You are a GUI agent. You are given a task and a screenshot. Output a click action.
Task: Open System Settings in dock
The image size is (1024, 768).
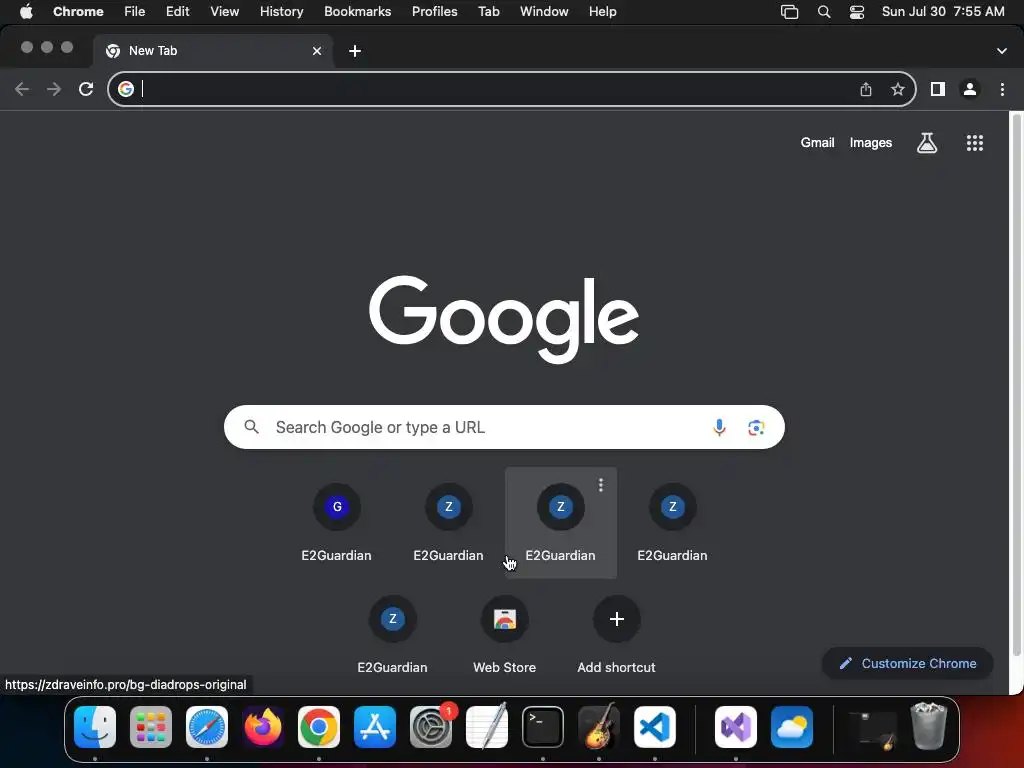(x=431, y=727)
